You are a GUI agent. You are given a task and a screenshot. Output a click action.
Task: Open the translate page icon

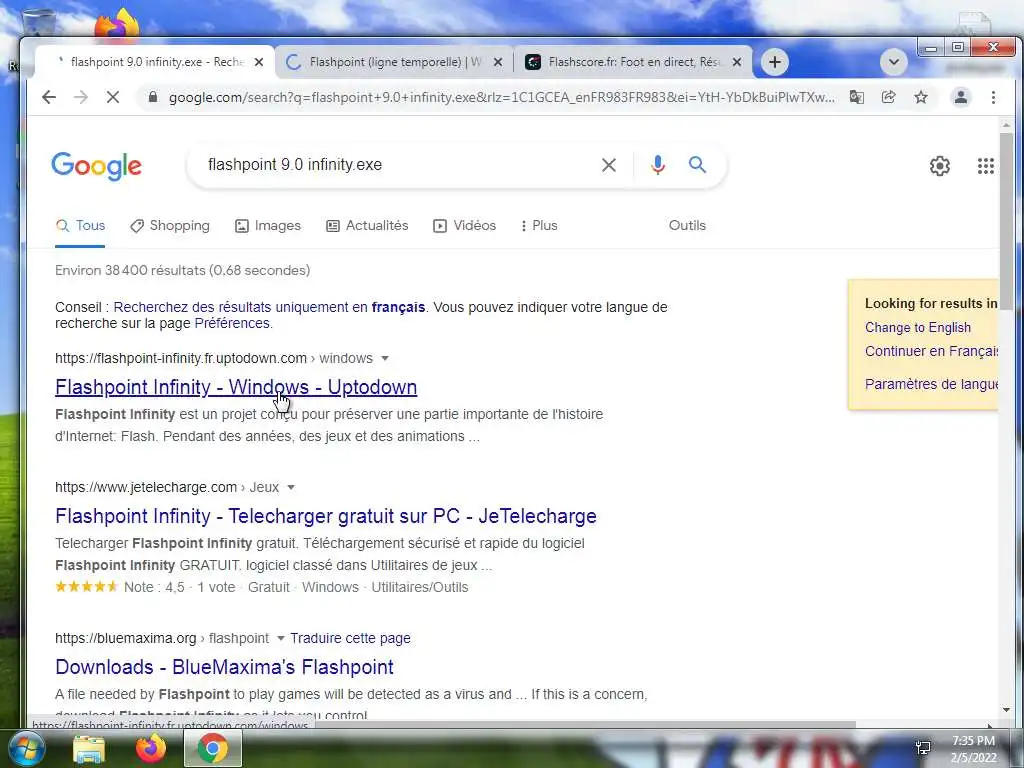856,97
